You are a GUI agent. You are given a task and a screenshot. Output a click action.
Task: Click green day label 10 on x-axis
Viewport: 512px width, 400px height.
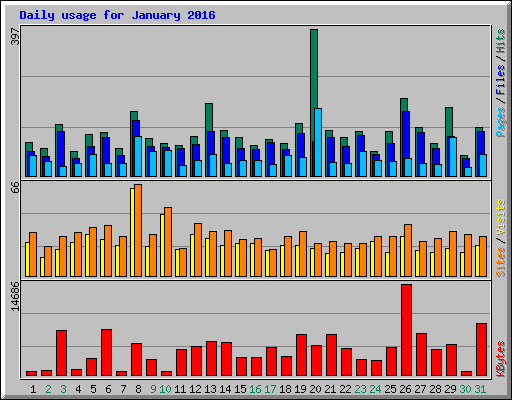165,389
